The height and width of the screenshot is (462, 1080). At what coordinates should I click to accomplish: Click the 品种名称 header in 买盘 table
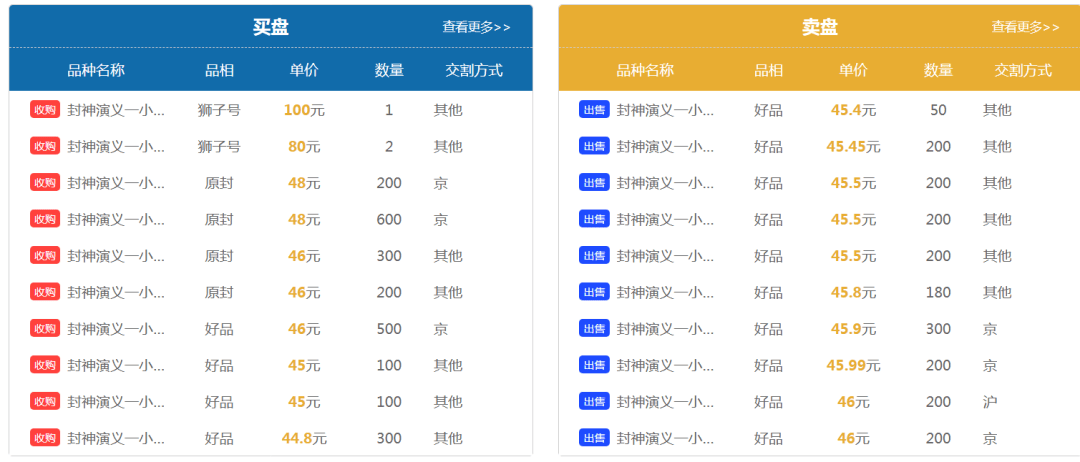(96, 70)
